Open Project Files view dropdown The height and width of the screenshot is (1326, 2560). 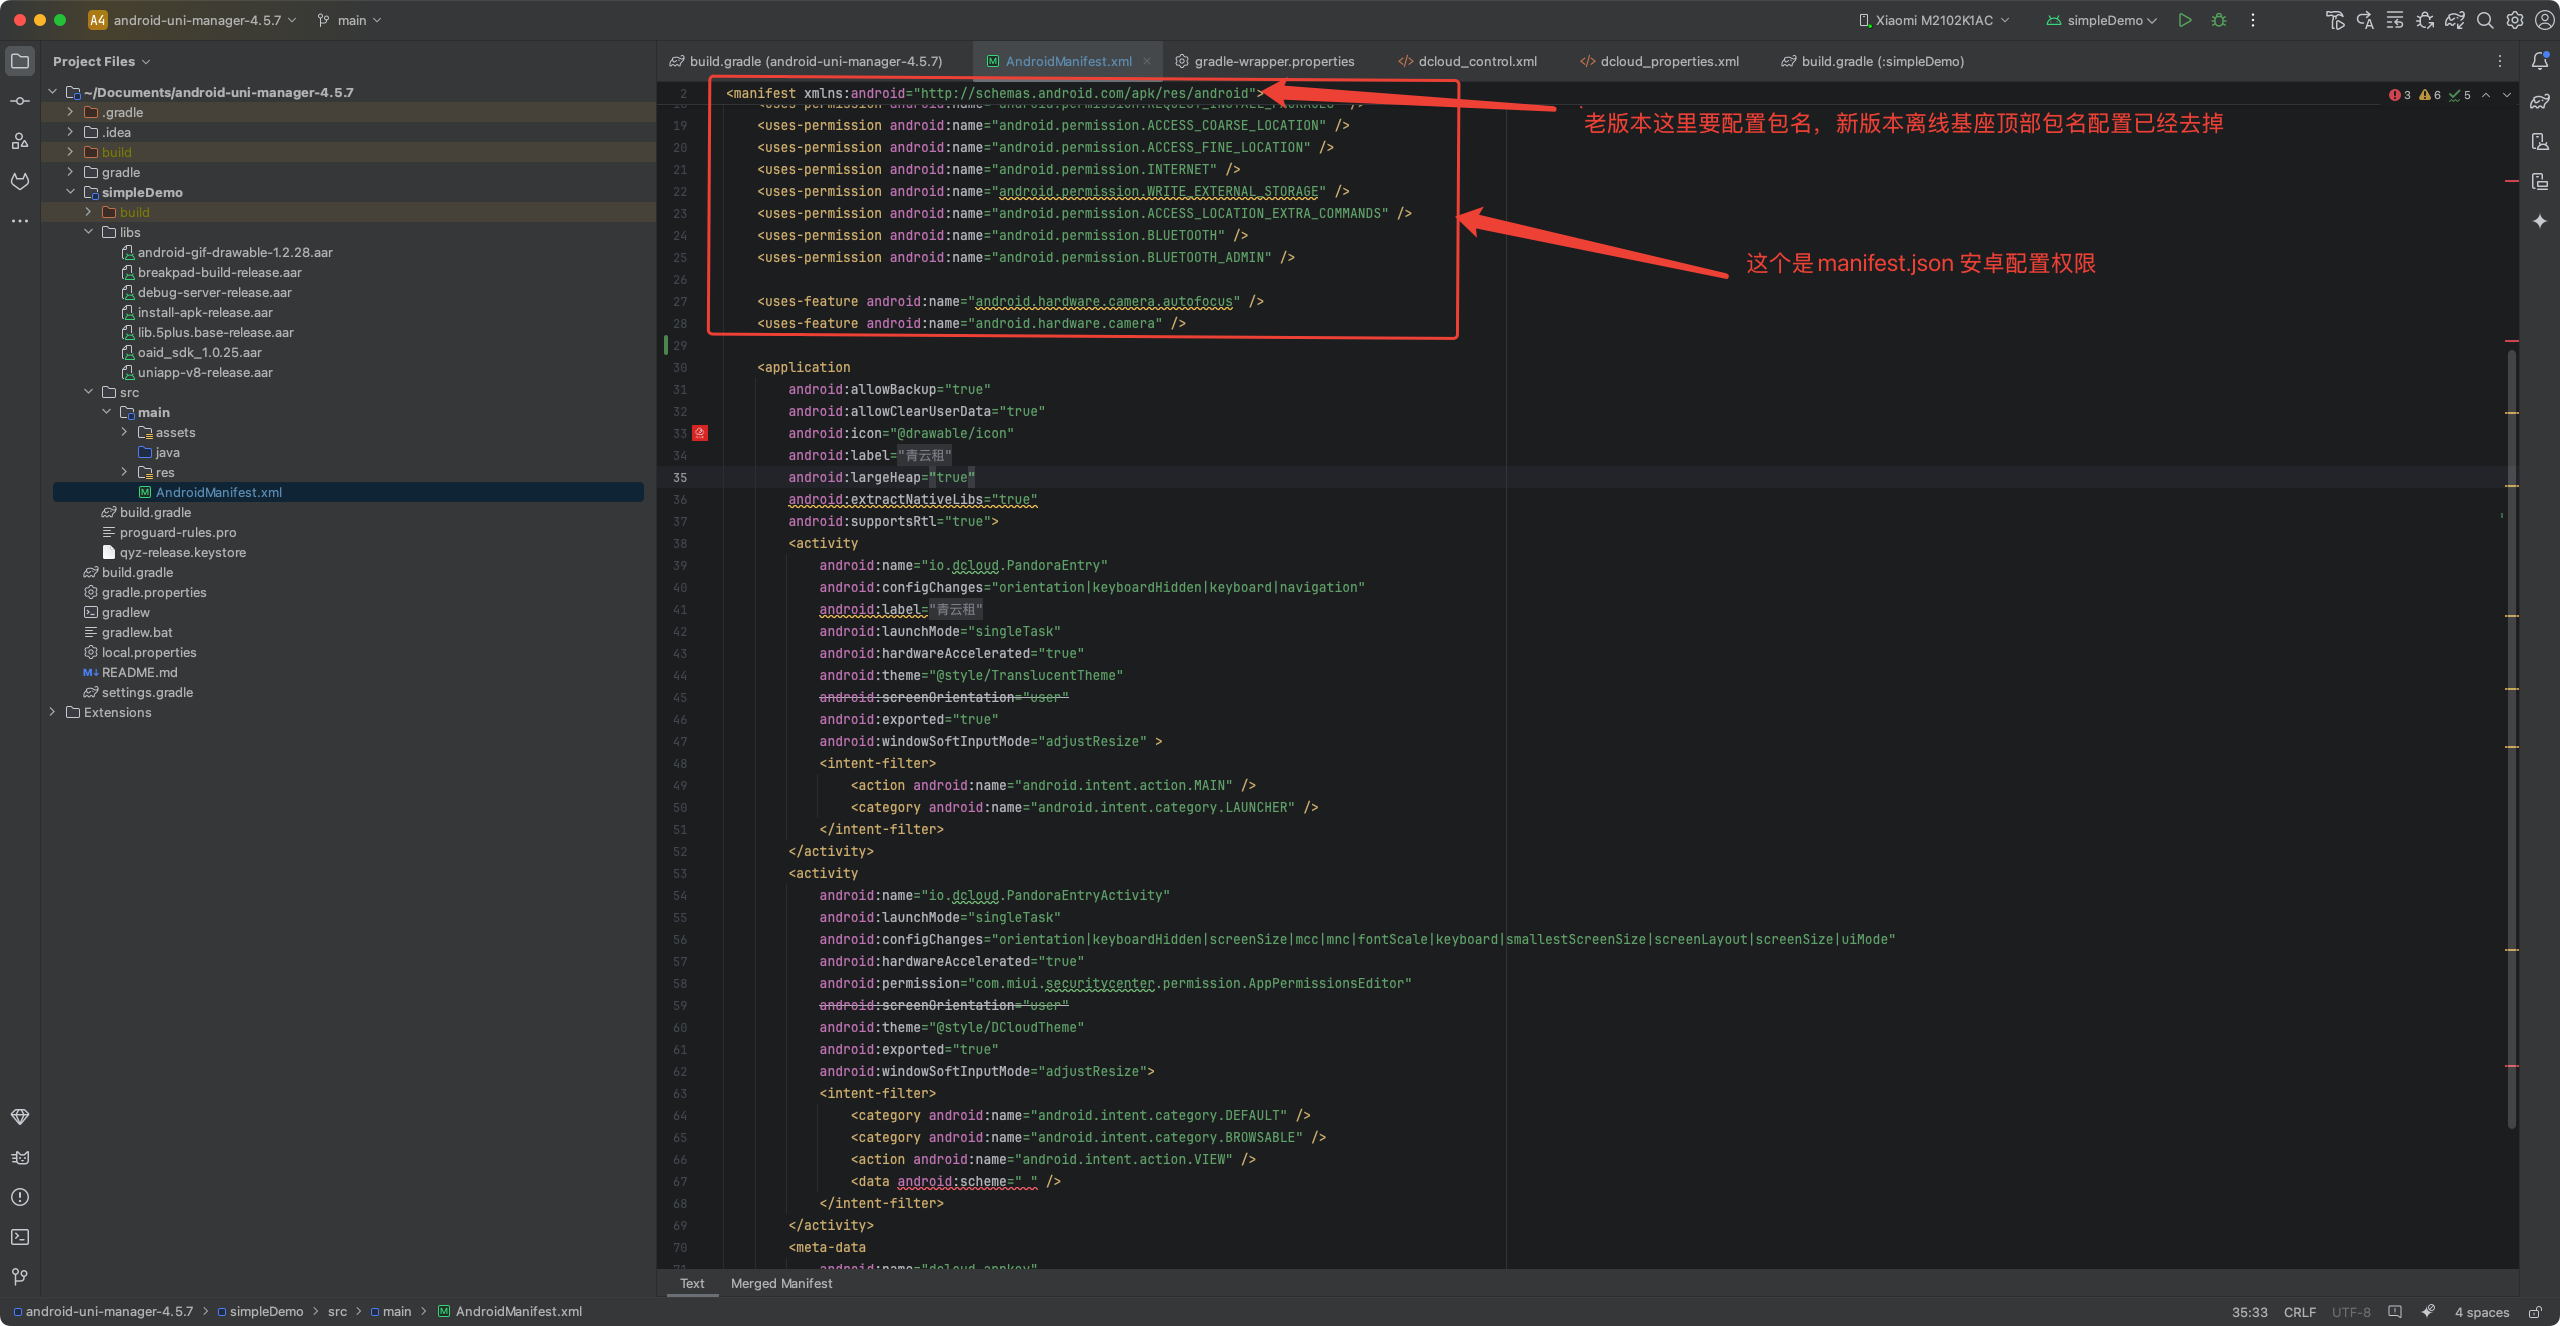tap(101, 61)
